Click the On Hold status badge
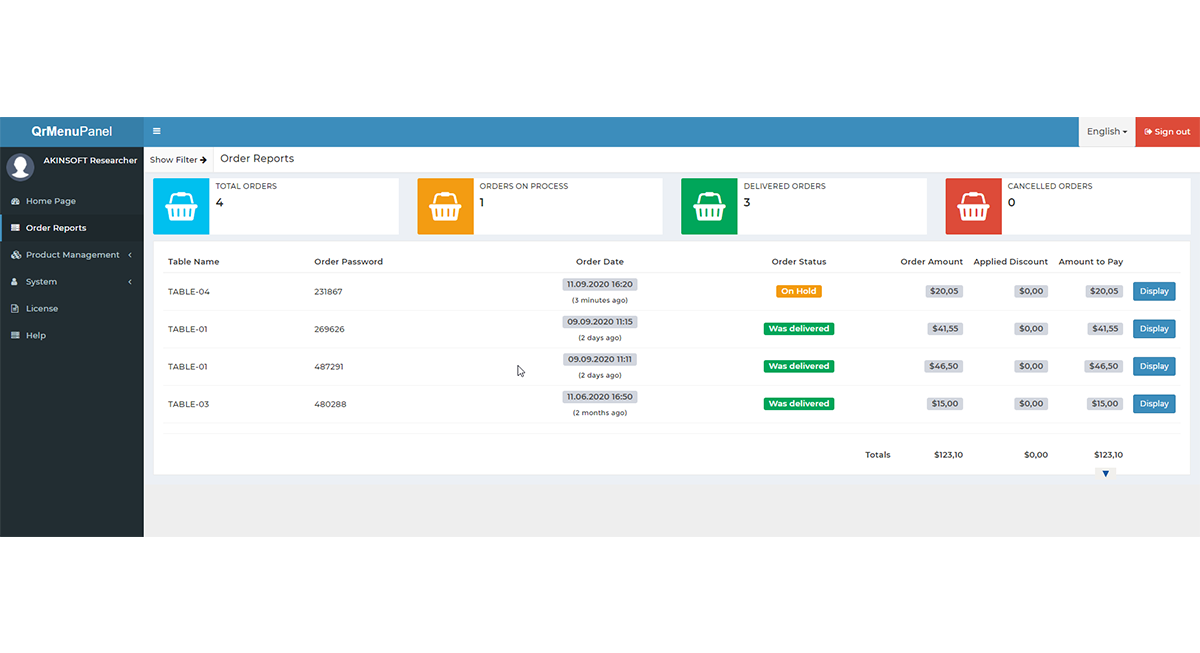The width and height of the screenshot is (1200, 653). click(x=799, y=291)
